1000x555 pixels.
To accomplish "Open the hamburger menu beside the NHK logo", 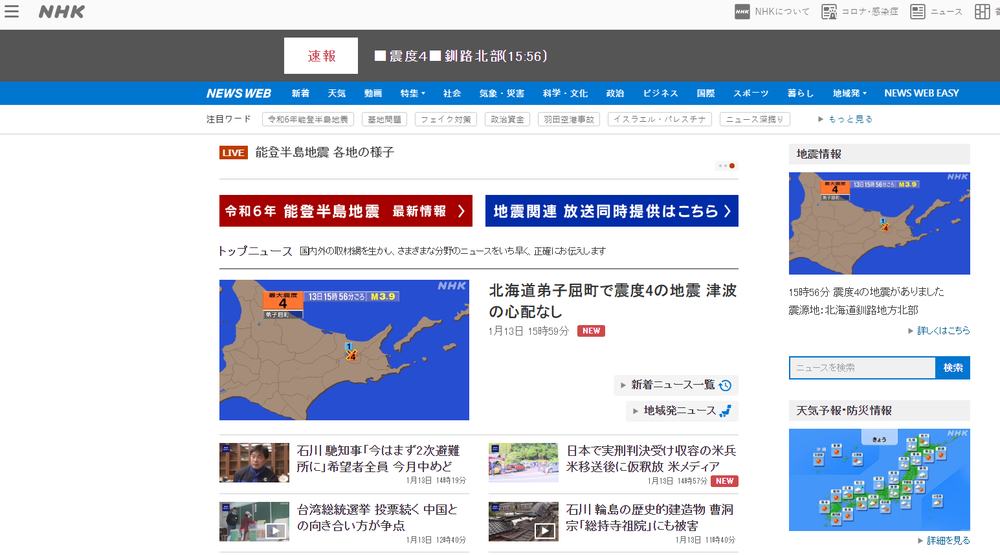I will [x=12, y=12].
